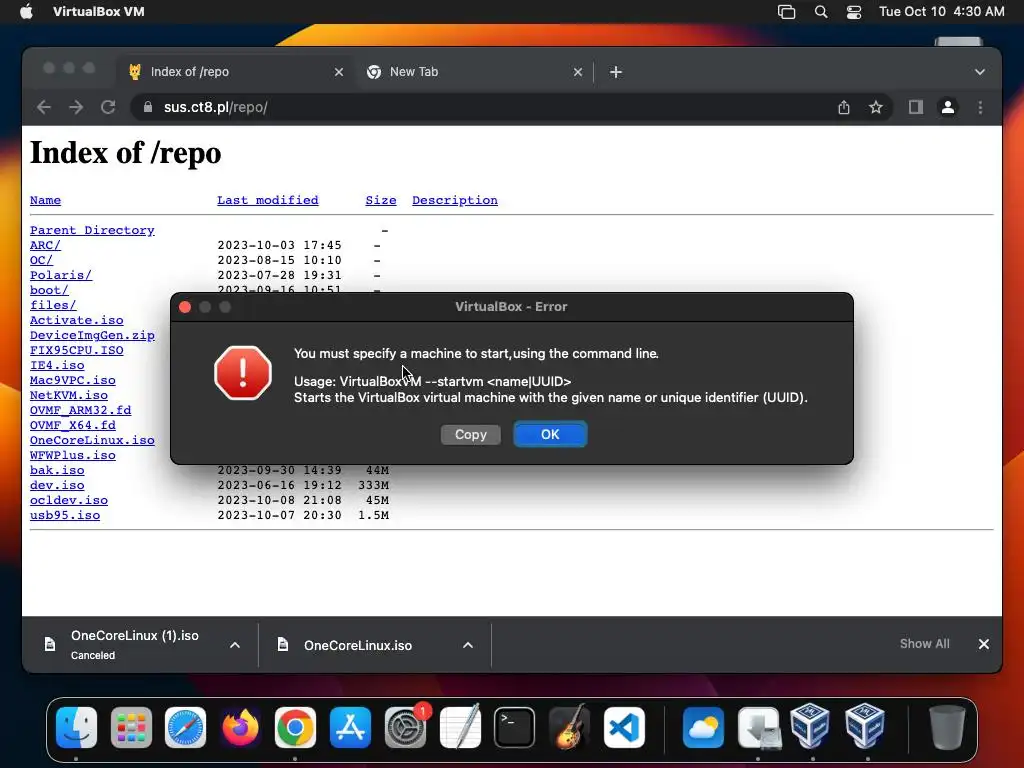Viewport: 1024px width, 768px height.
Task: Open the Parent Directory link
Action: point(92,230)
